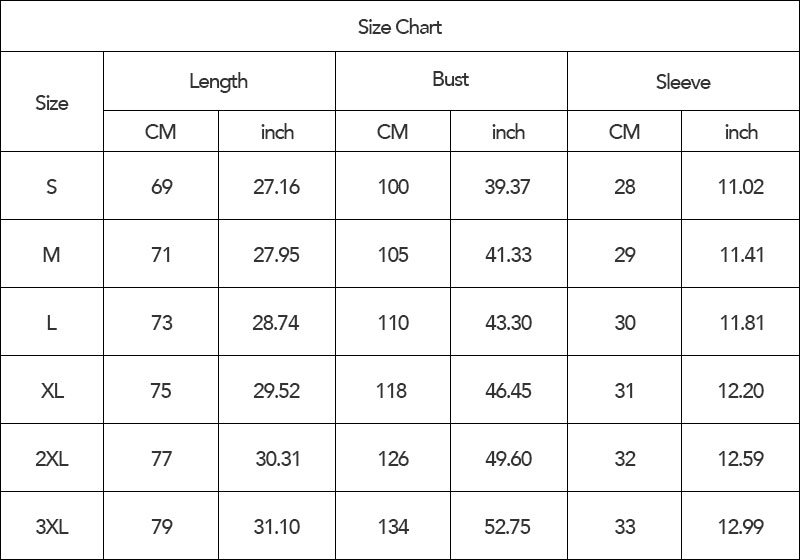800x560 pixels.
Task: Select the 52.75 bust inch cell
Action: tap(509, 526)
